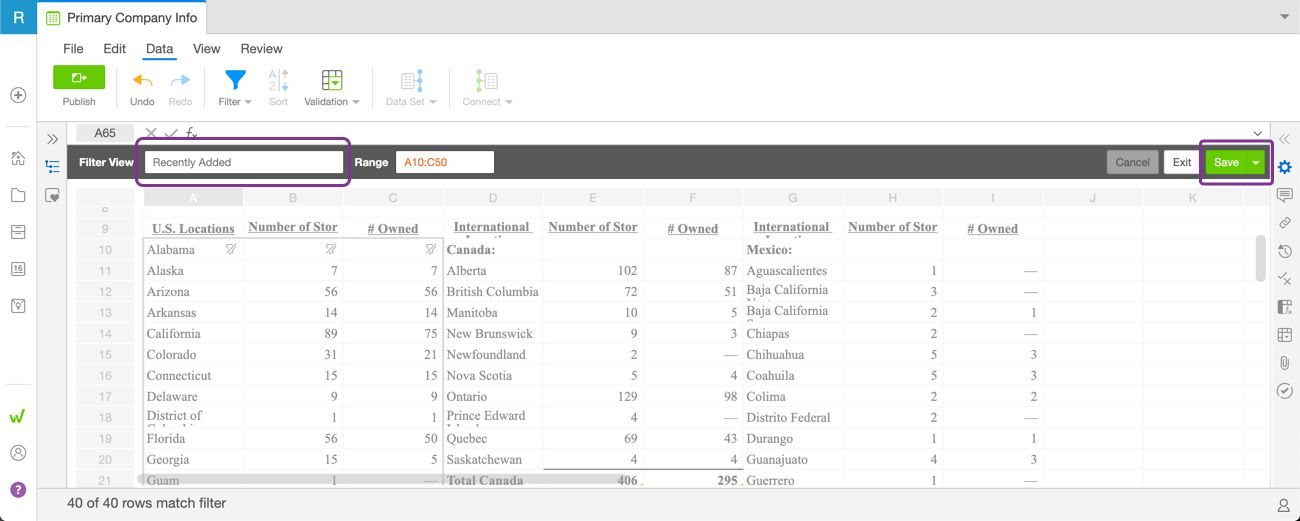Expand the formula bar chevron
This screenshot has width=1300, height=521.
click(x=1257, y=133)
